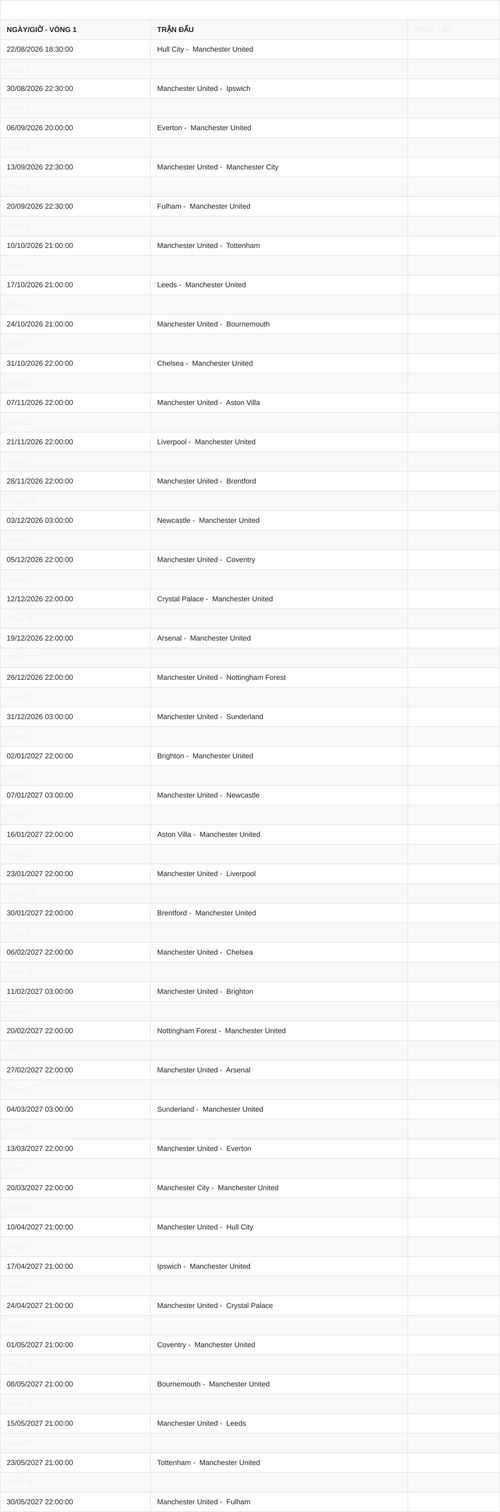Open the Liverpool - Manchester United away match
The height and width of the screenshot is (1512, 500).
pyautogui.click(x=206, y=442)
